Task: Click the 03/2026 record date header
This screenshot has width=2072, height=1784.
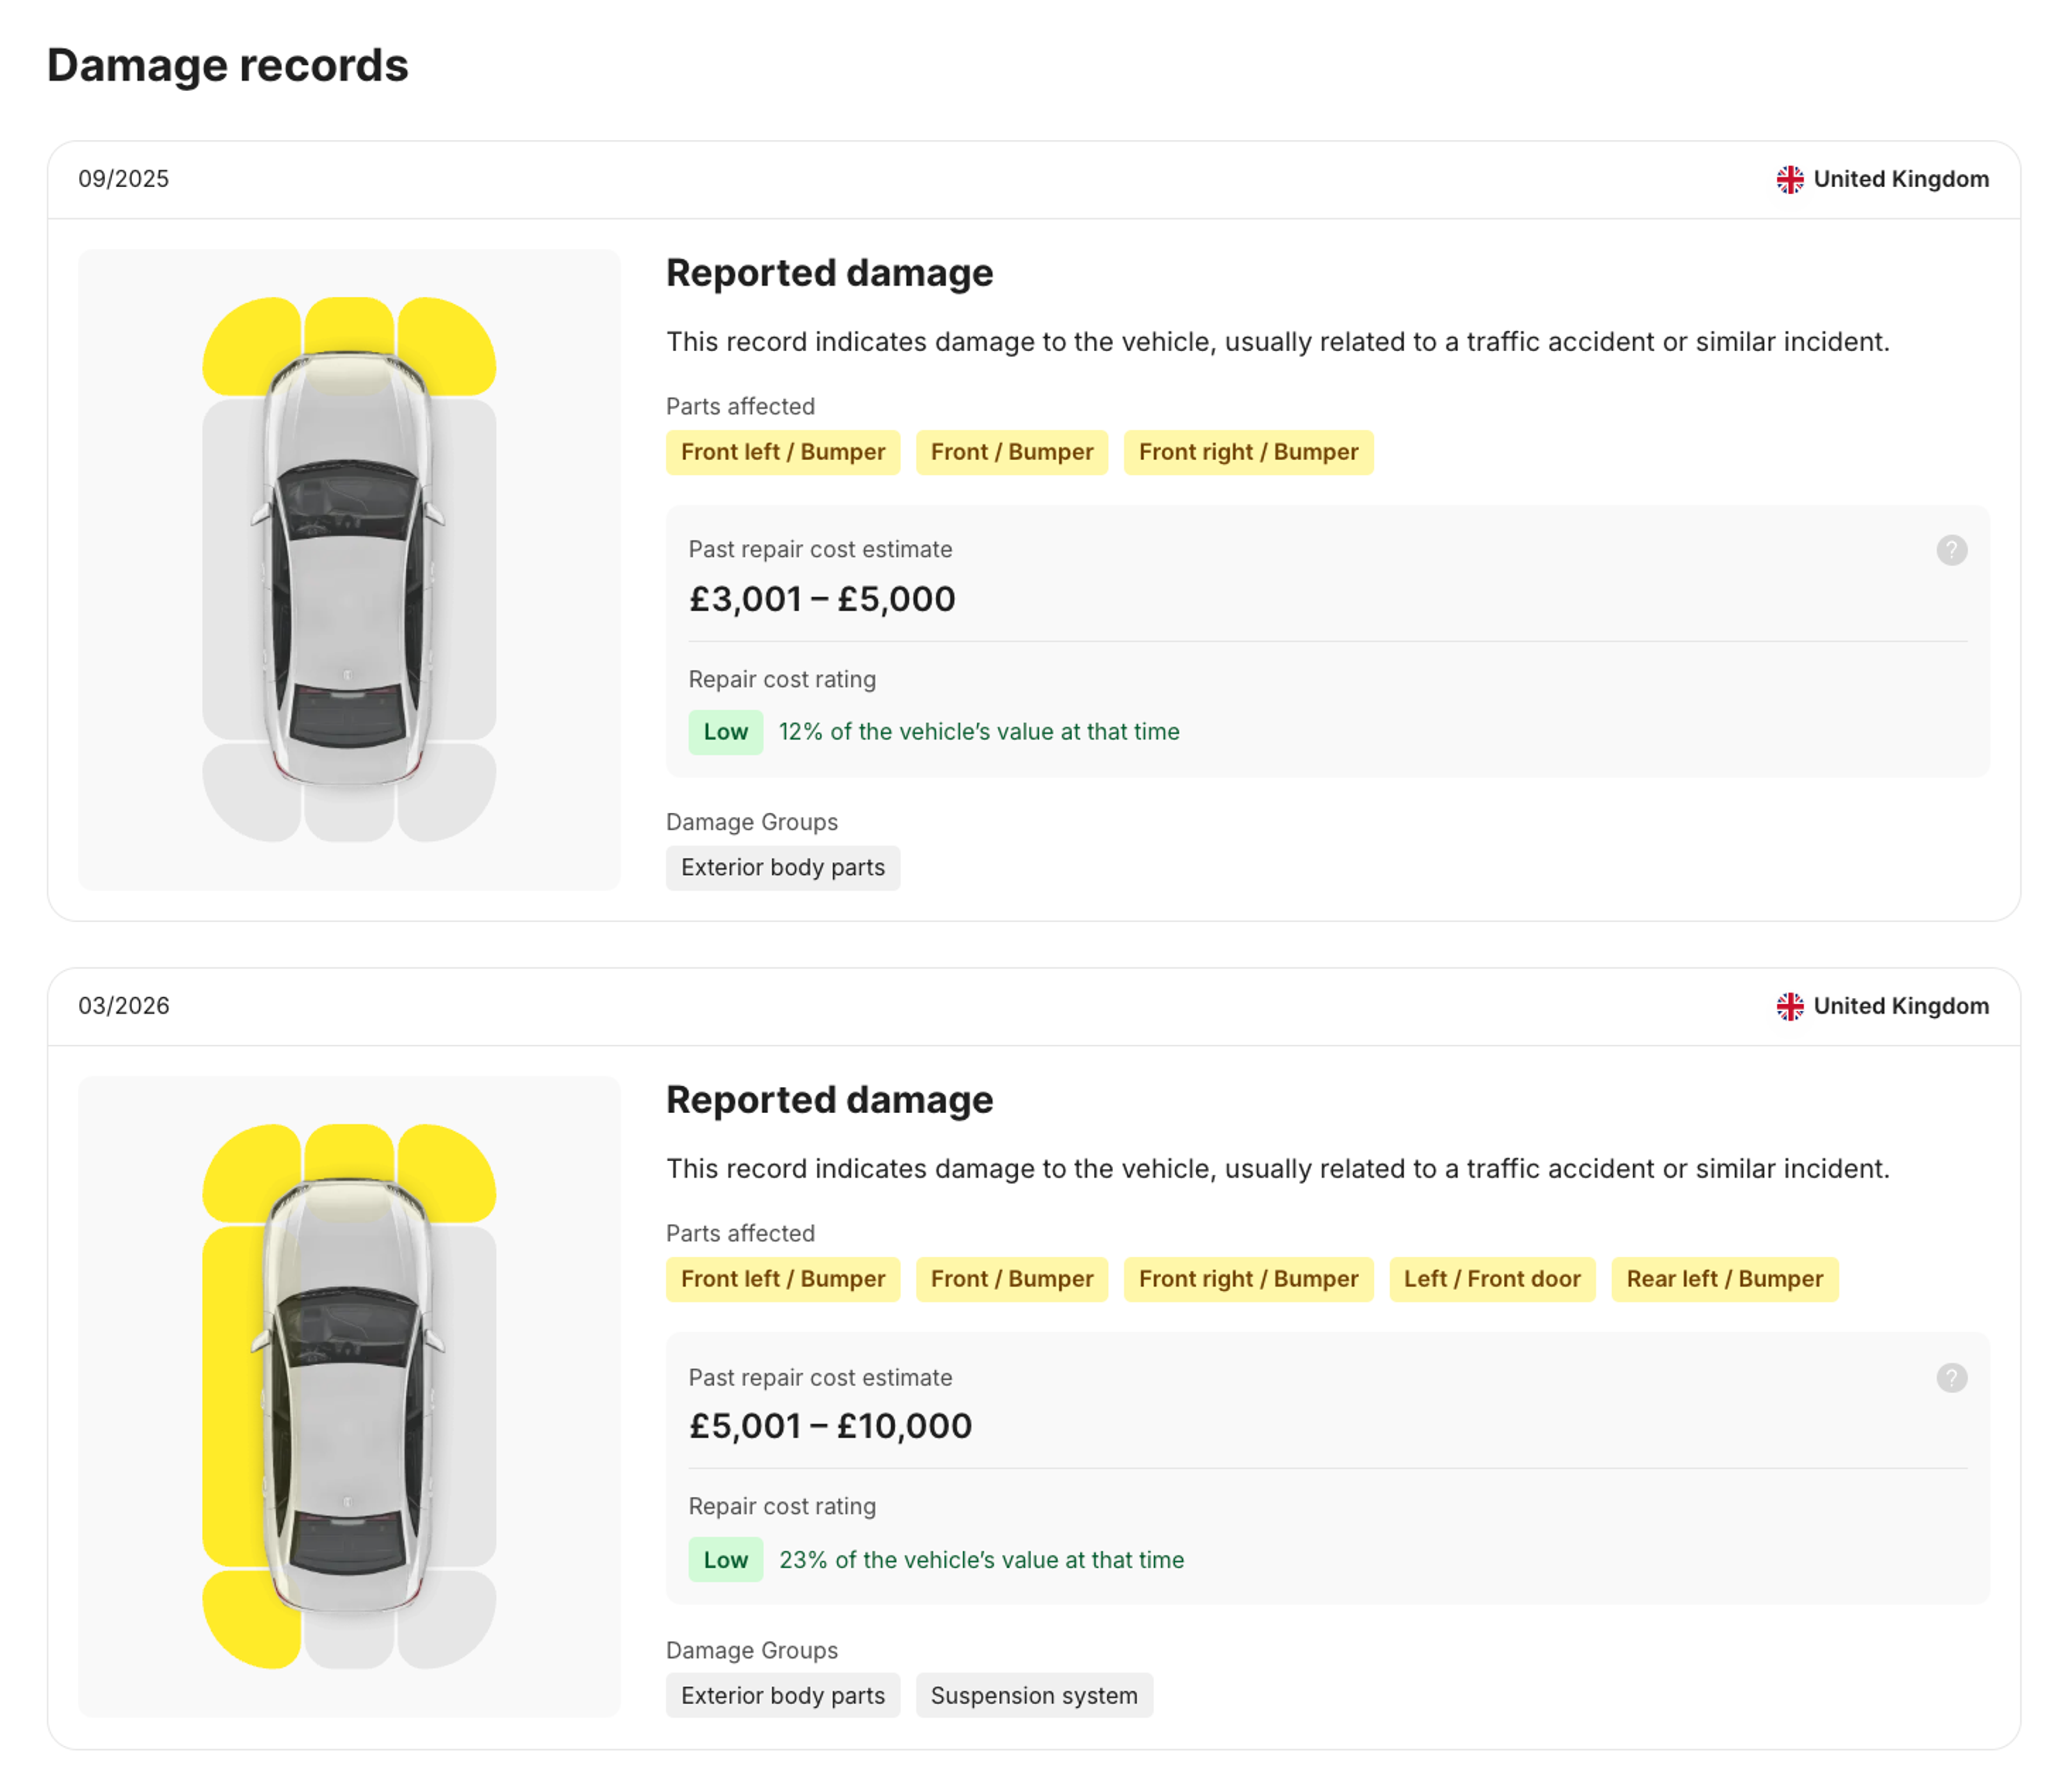Action: 124,1006
